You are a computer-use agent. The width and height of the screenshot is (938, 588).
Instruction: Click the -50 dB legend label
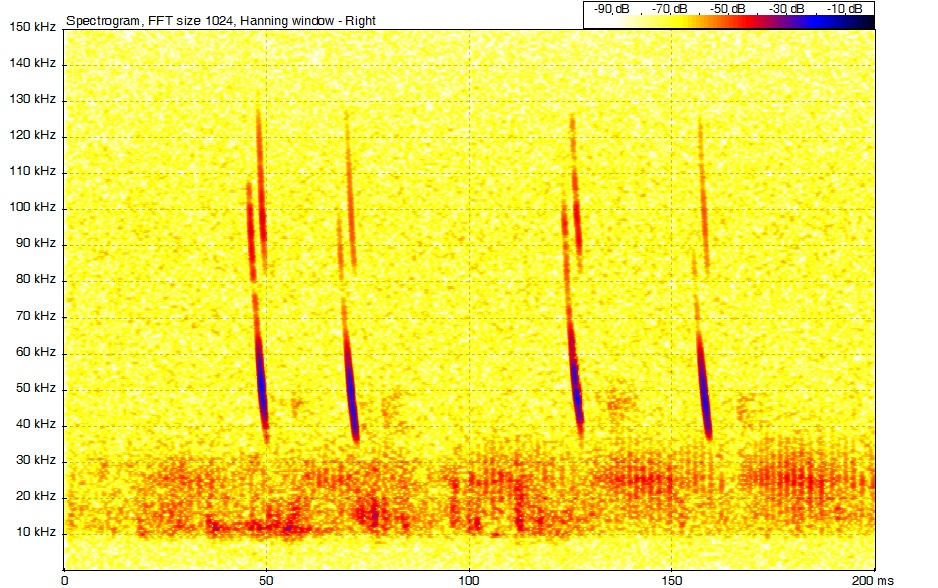click(727, 8)
